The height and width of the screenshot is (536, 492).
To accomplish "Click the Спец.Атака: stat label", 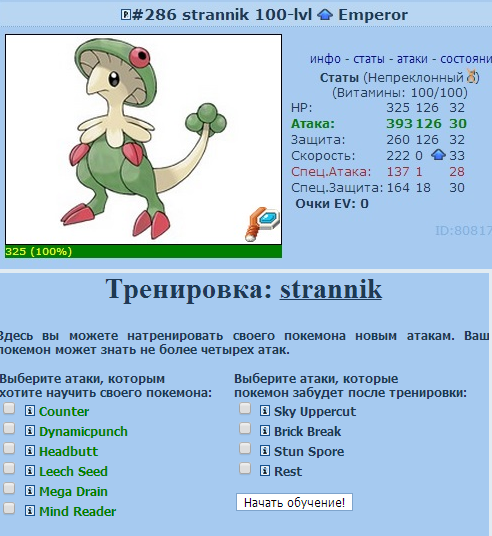I will tap(331, 172).
